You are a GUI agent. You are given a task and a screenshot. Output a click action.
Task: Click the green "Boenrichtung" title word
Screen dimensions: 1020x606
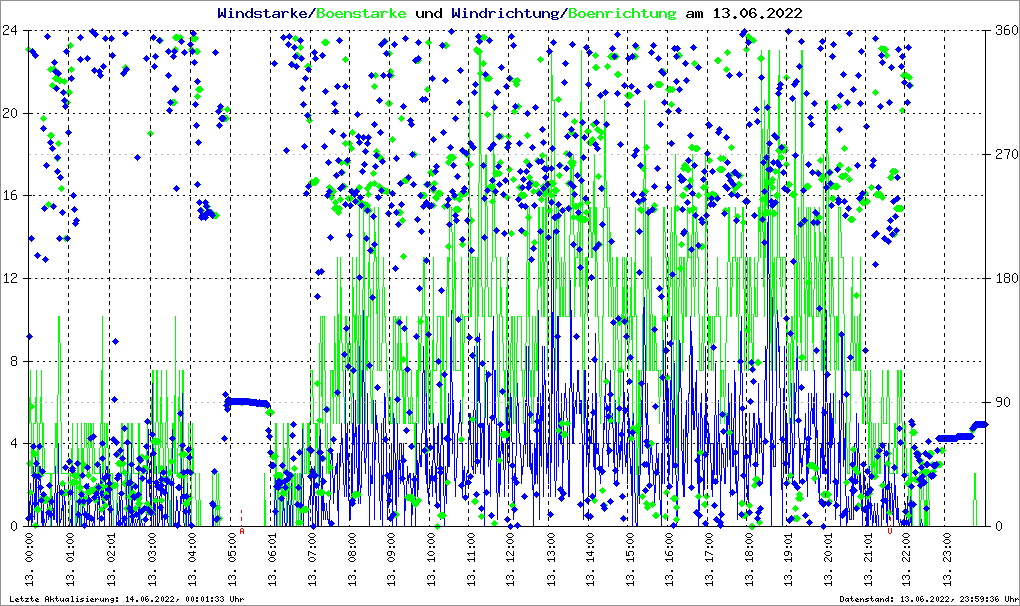pos(622,13)
